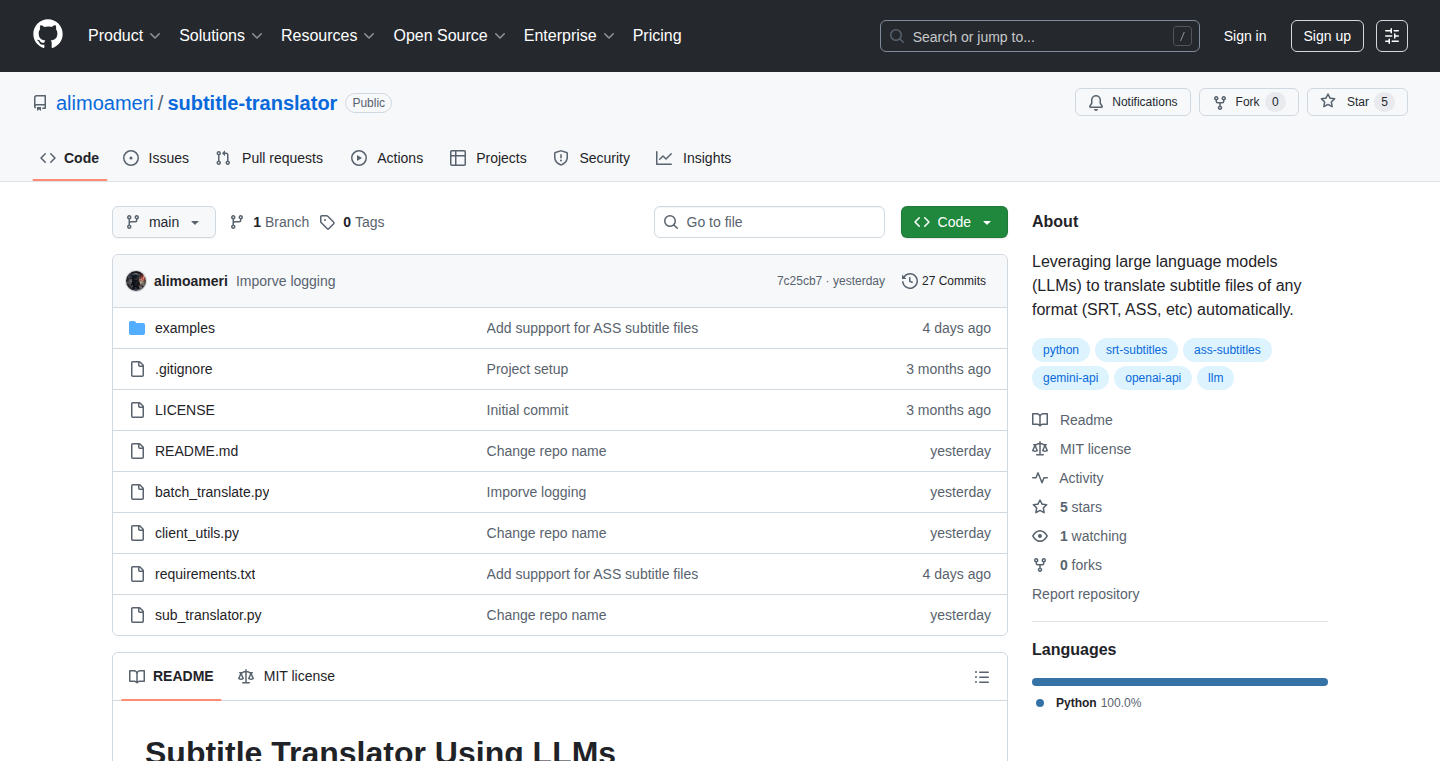
Task: Click the eye icon next to 1 watching
Action: 1040,536
